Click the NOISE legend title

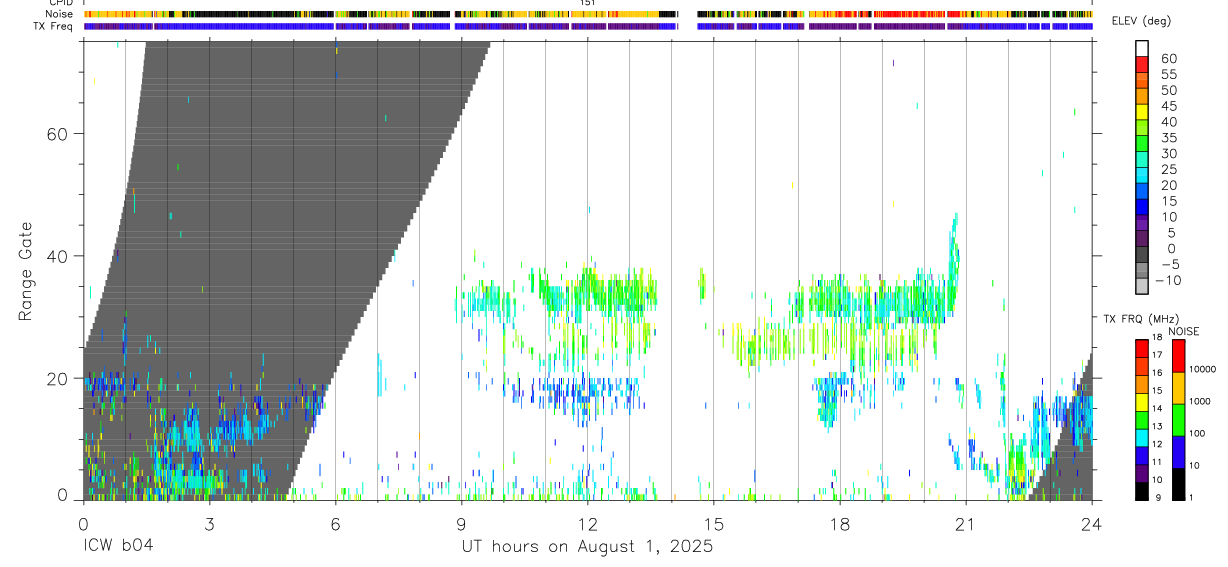[x=1184, y=331]
